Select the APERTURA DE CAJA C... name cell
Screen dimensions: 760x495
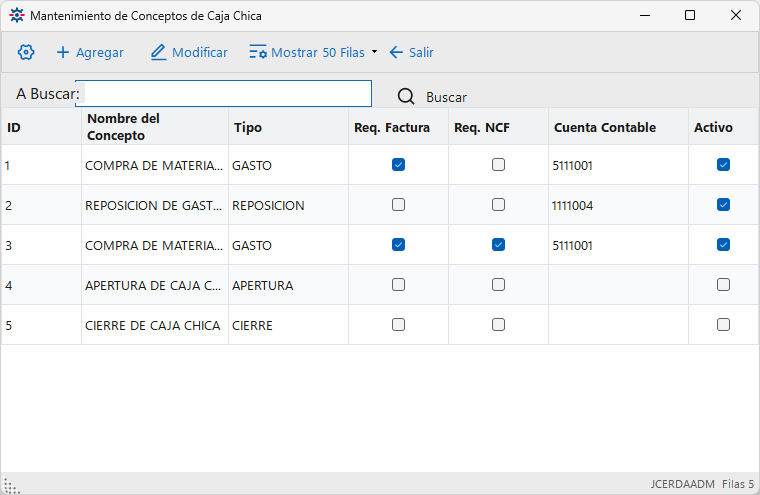pyautogui.click(x=155, y=285)
